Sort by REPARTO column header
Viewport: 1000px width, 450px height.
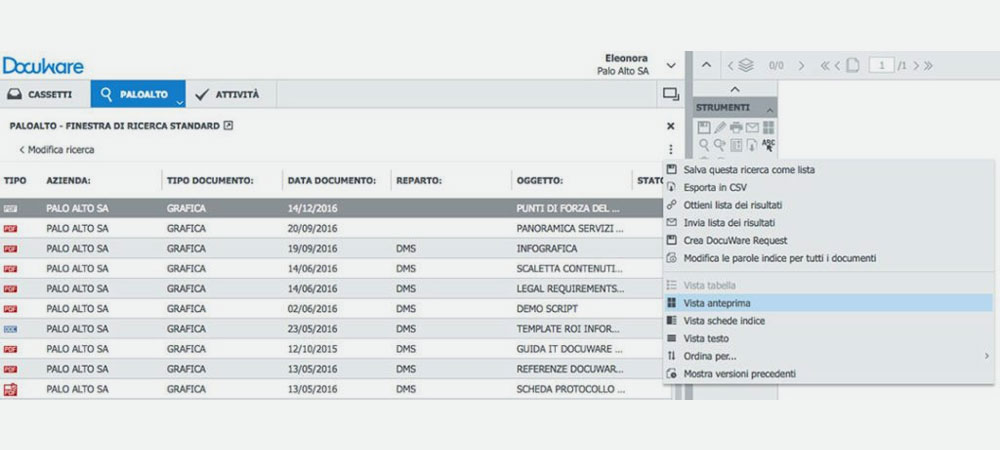click(x=419, y=181)
